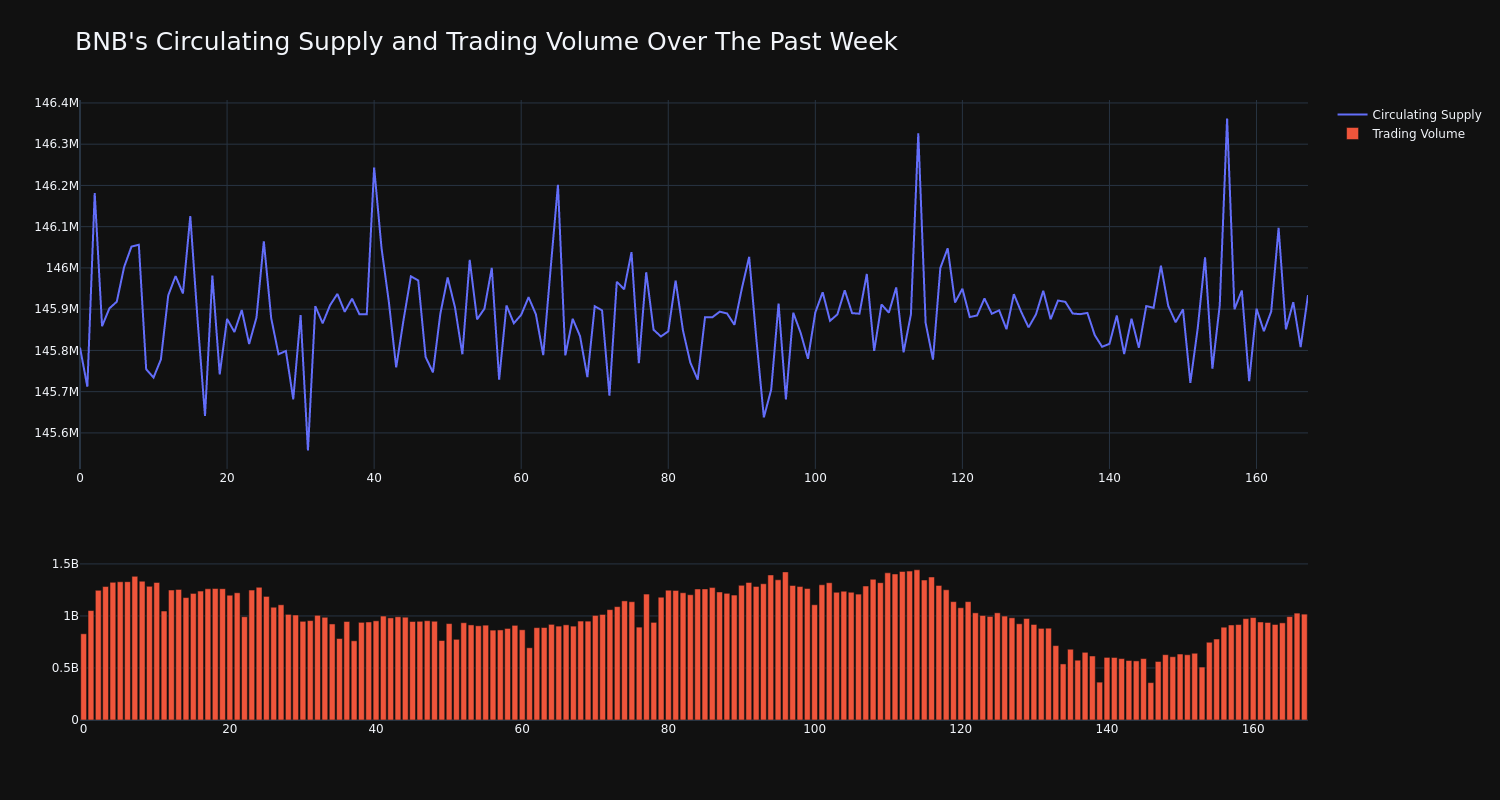Screen dimensions: 1500x800
Task: Click the 145.6M y-axis label
Action: point(56,433)
